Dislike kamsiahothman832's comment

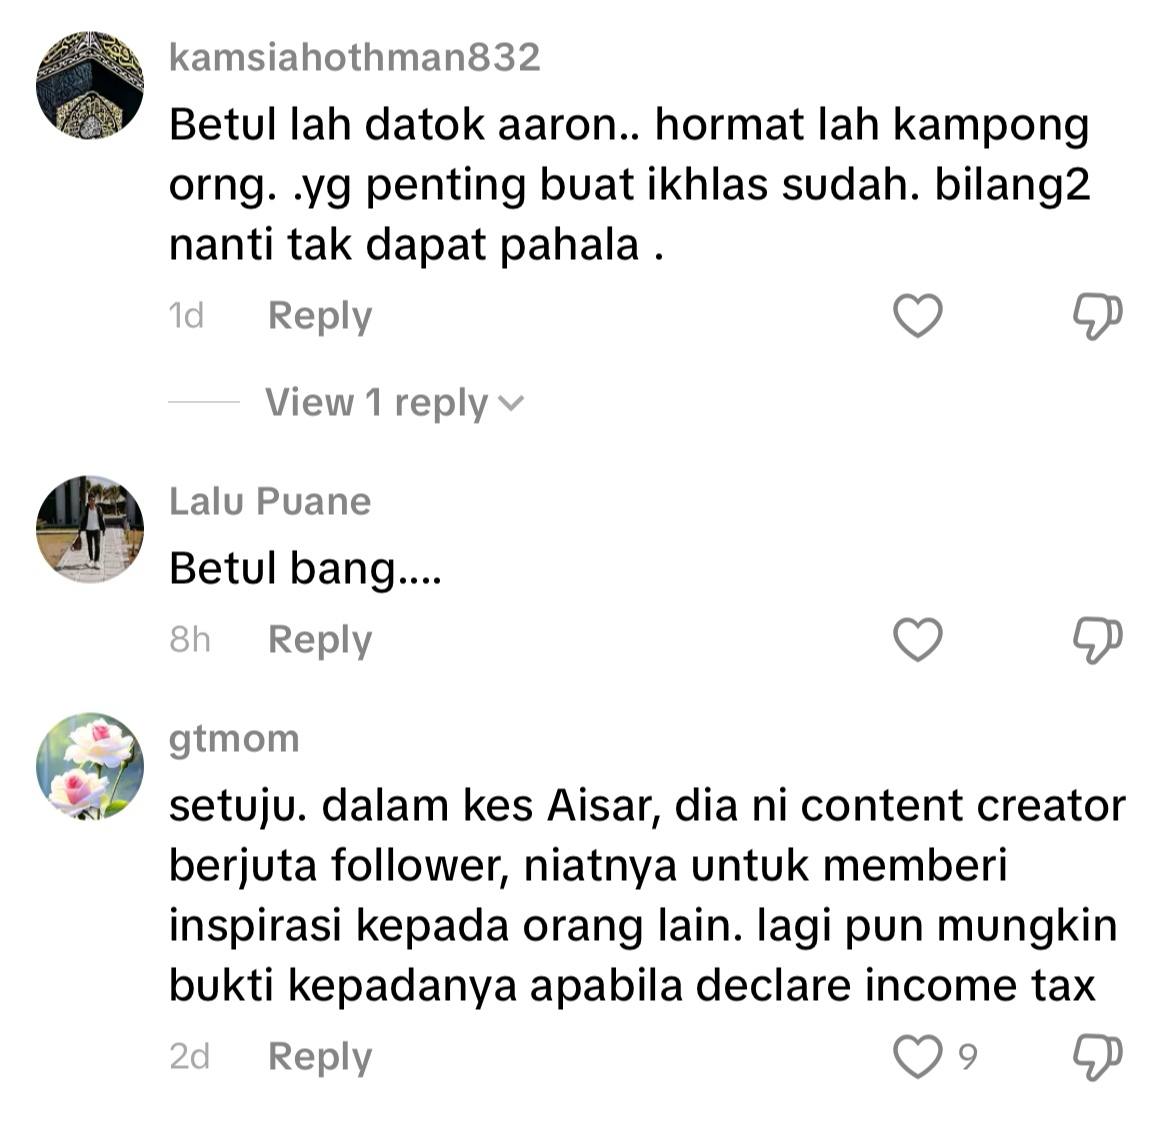(x=1098, y=316)
